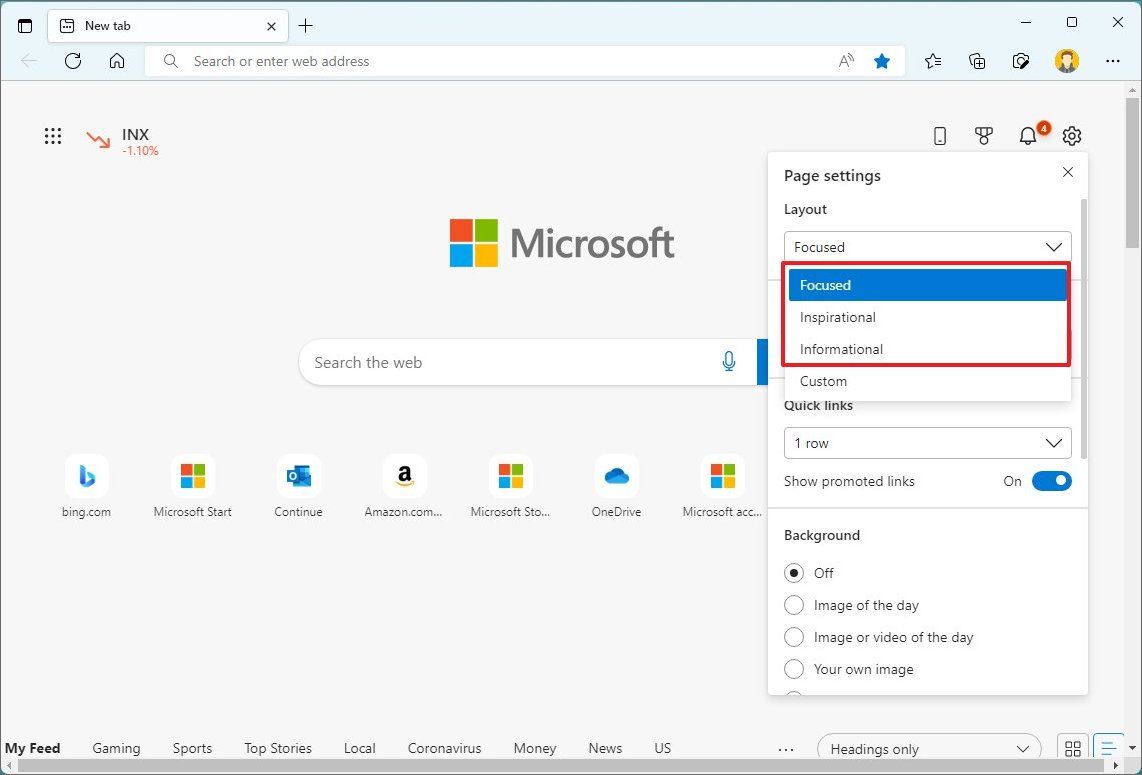The image size is (1142, 775).
Task: Click the Read aloud icon in address bar
Action: [846, 61]
